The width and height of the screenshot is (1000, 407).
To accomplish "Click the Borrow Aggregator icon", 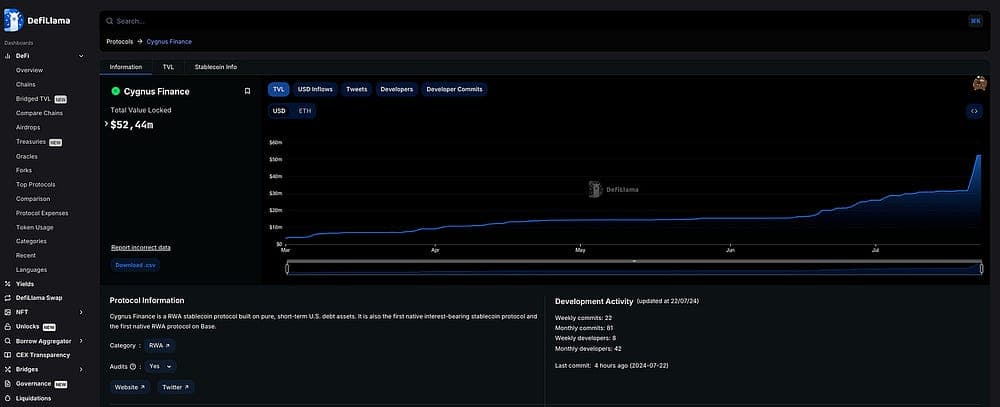I will [8, 341].
